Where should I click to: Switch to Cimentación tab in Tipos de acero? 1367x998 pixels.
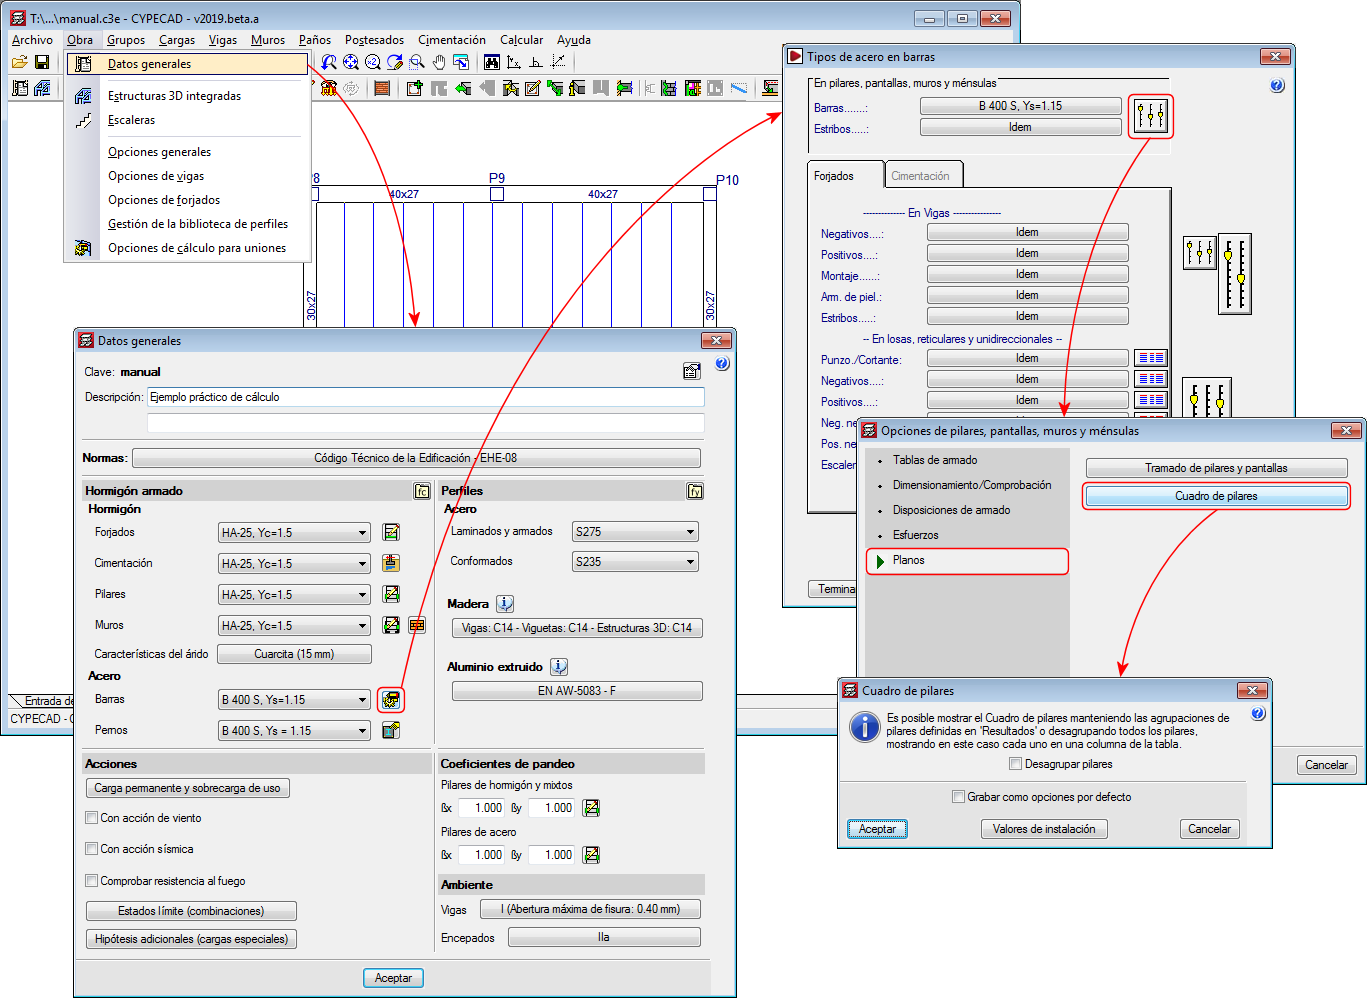coord(921,176)
